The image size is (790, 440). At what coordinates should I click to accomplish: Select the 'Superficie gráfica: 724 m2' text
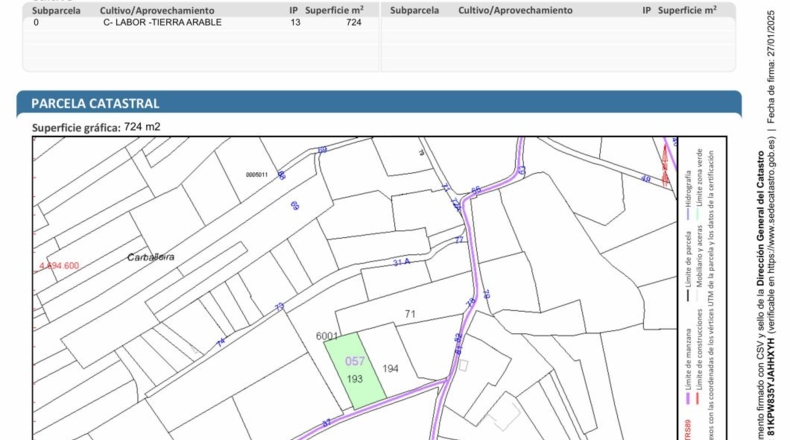coord(96,127)
